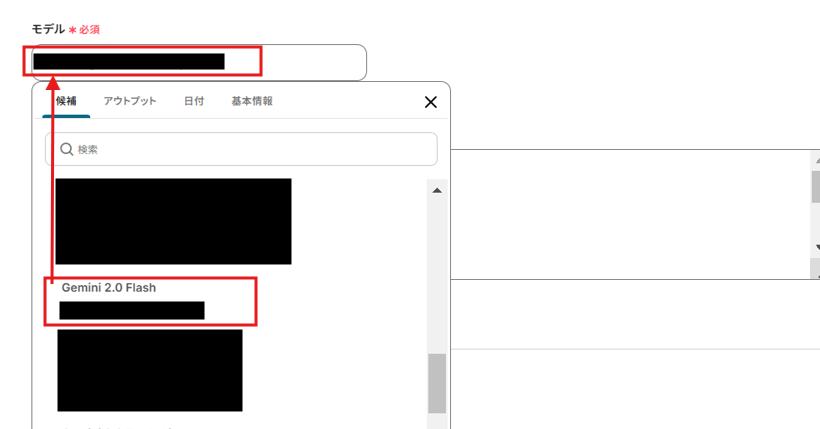Close the candidate popup with the X
The image size is (820, 429).
point(430,102)
